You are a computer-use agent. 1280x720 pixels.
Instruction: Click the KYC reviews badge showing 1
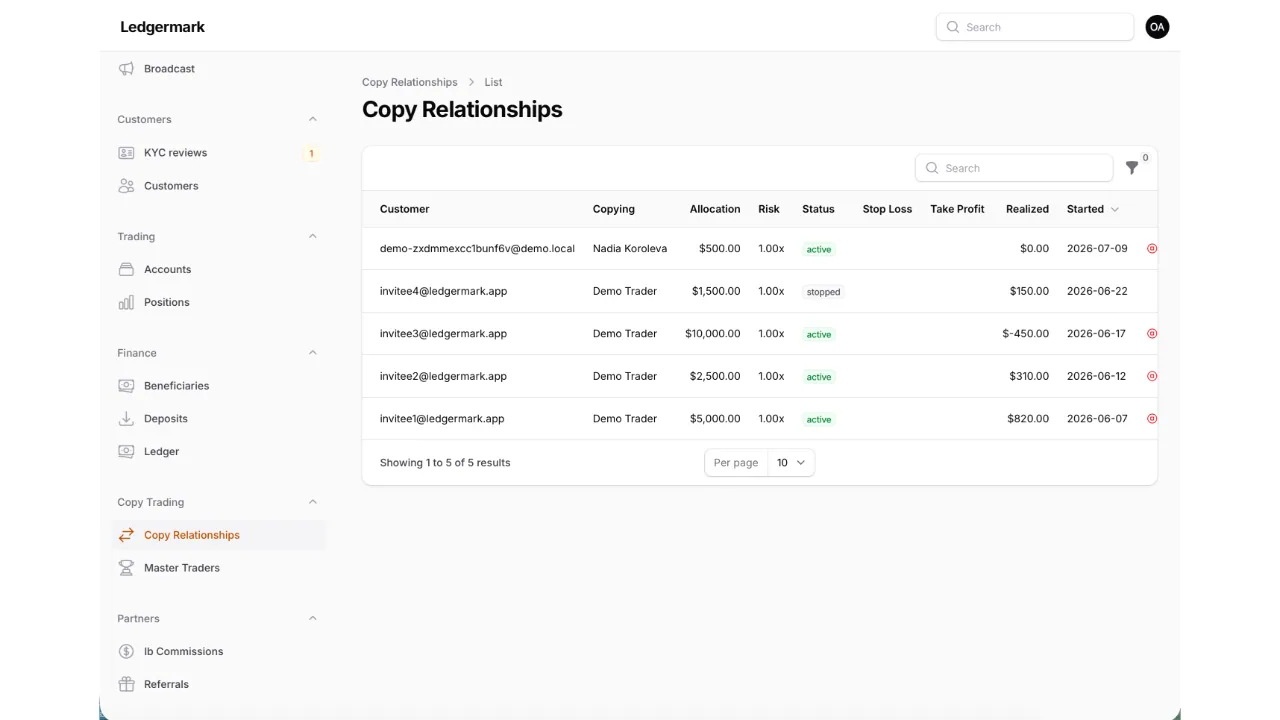[311, 153]
